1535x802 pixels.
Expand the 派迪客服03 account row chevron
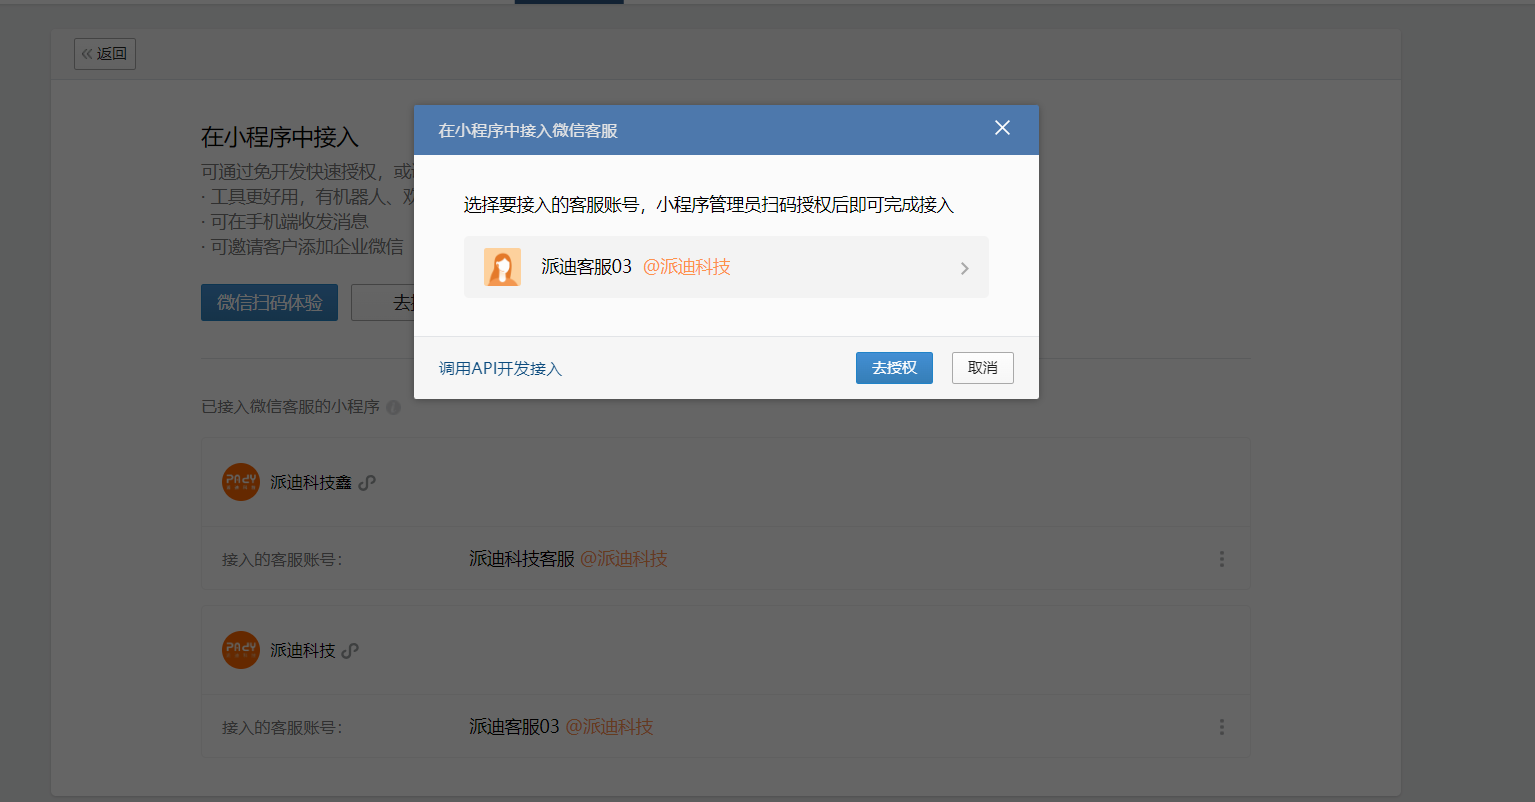(964, 268)
